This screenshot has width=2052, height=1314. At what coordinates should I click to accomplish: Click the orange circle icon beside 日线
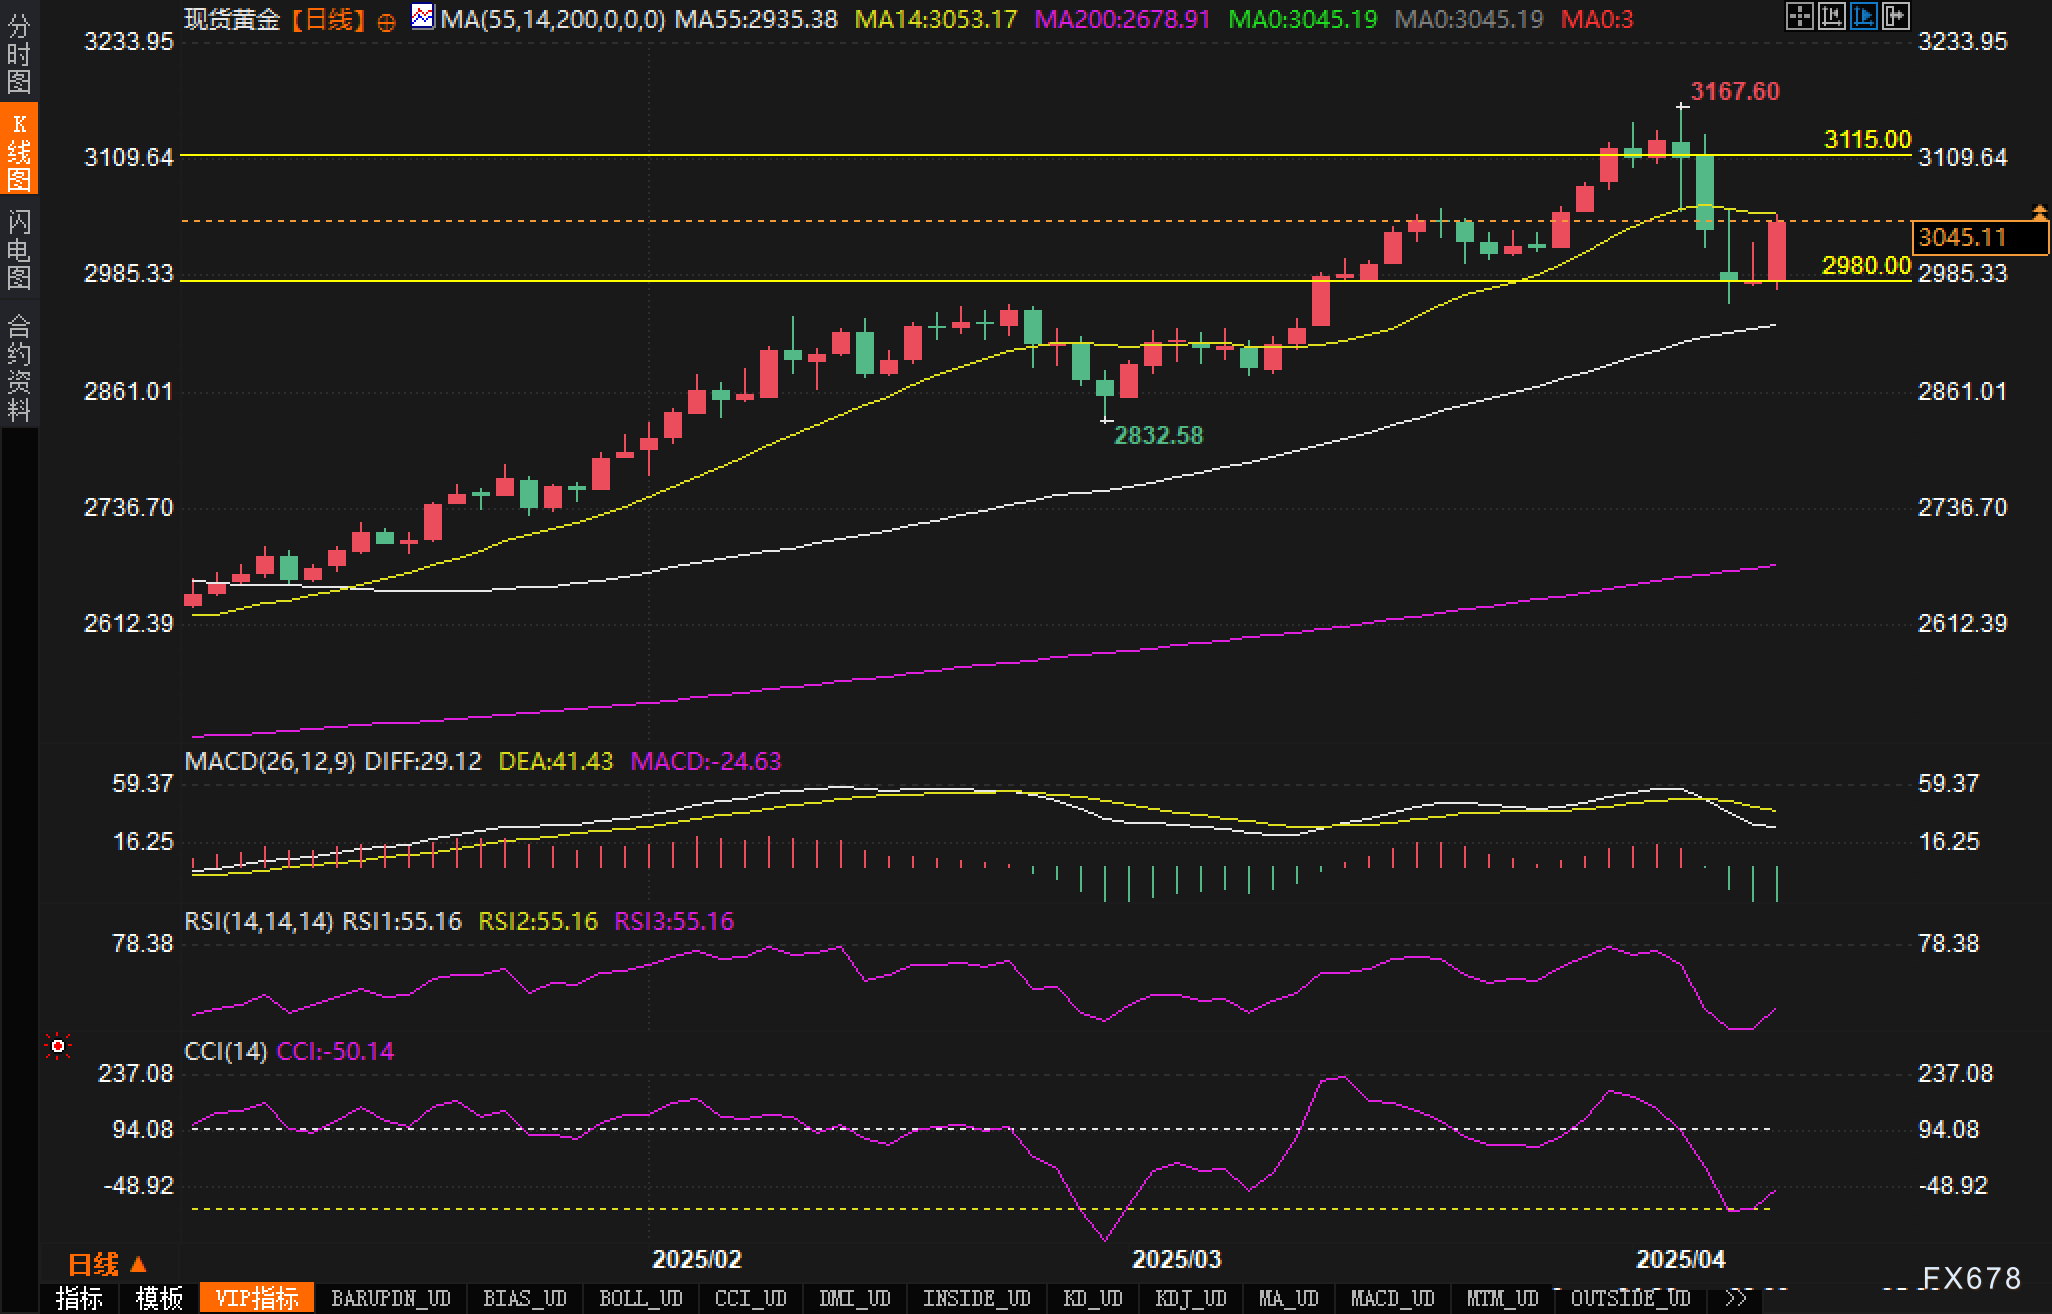point(386,22)
